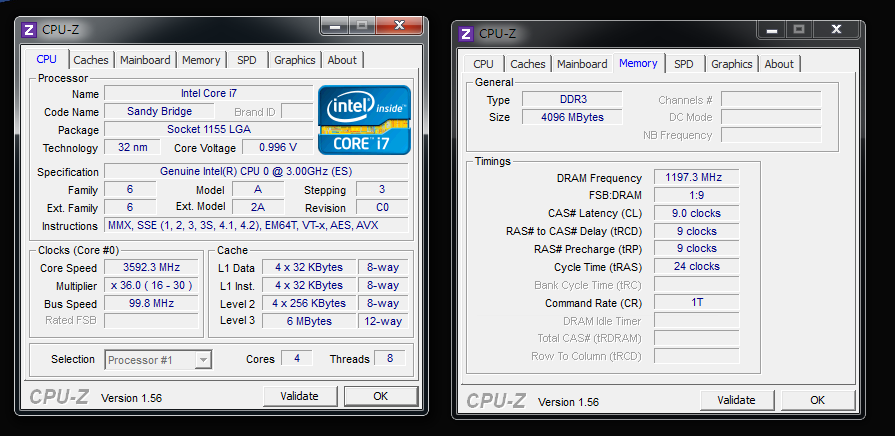Screen dimensions: 895x436
Task: Click the Technology value 32 nm
Action: click(x=132, y=147)
